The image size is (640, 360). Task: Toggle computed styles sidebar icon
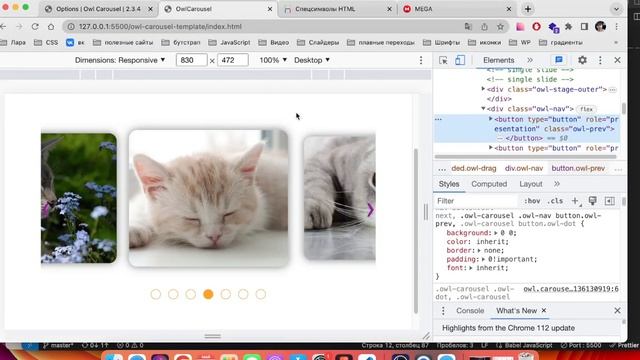610,201
